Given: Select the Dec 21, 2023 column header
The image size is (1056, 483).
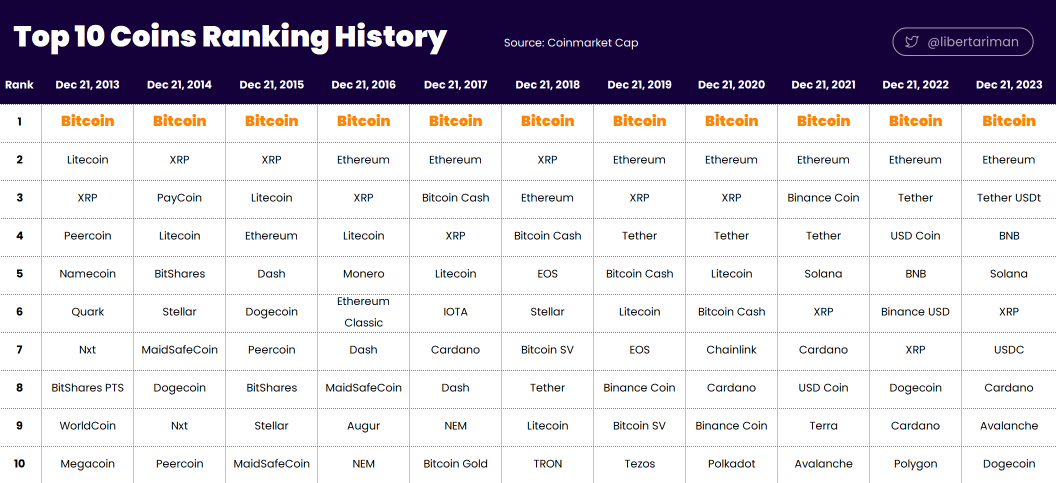Looking at the screenshot, I should click(1008, 85).
